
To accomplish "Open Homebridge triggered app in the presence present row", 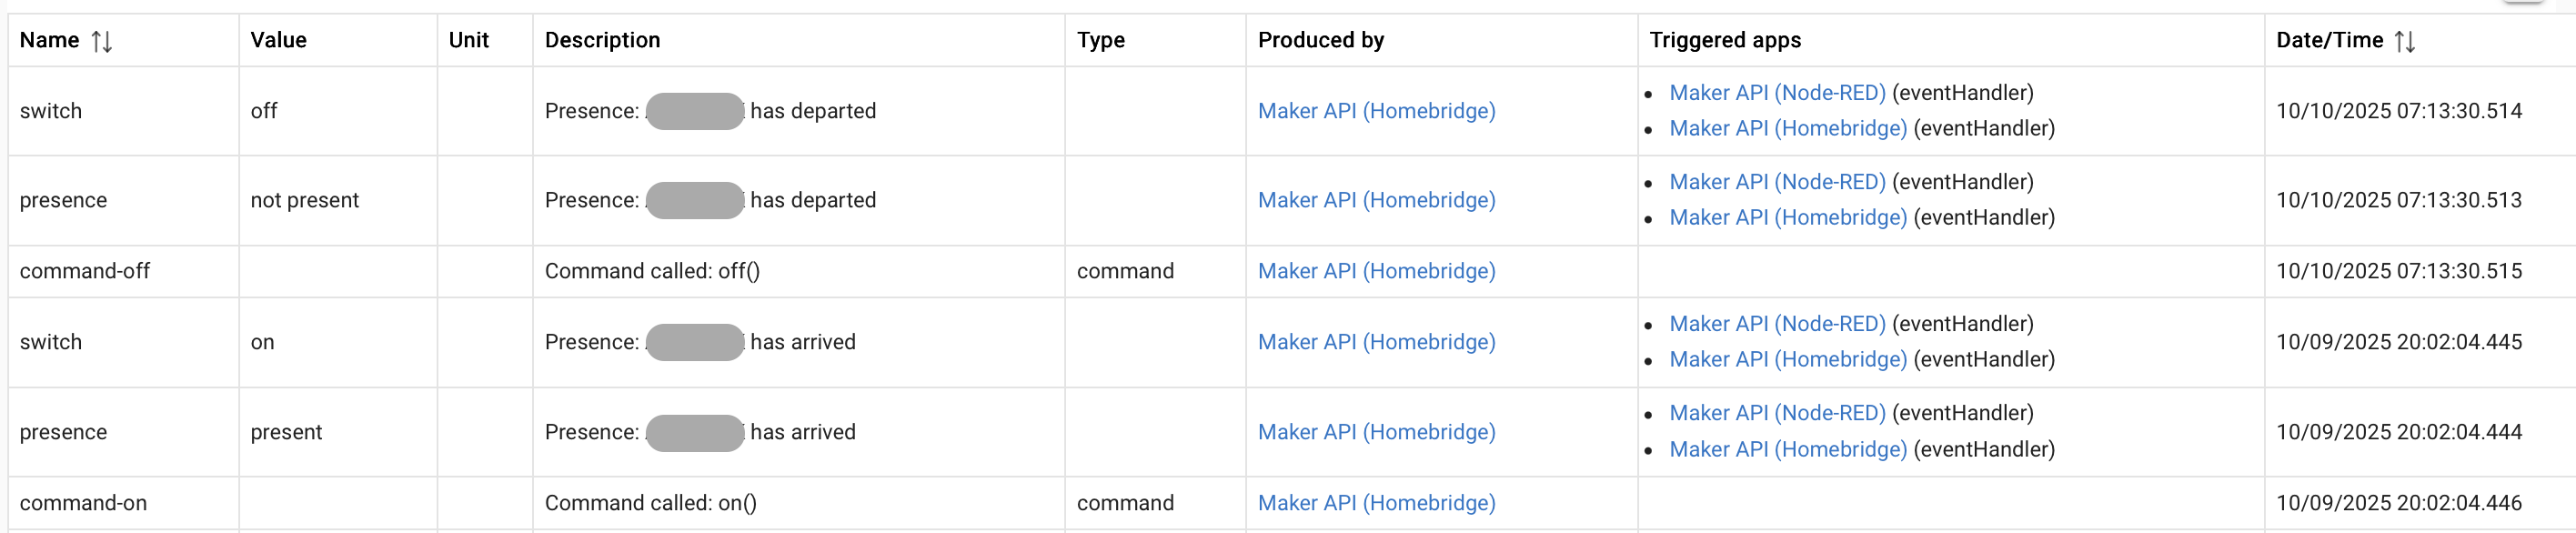I will (x=1787, y=449).
